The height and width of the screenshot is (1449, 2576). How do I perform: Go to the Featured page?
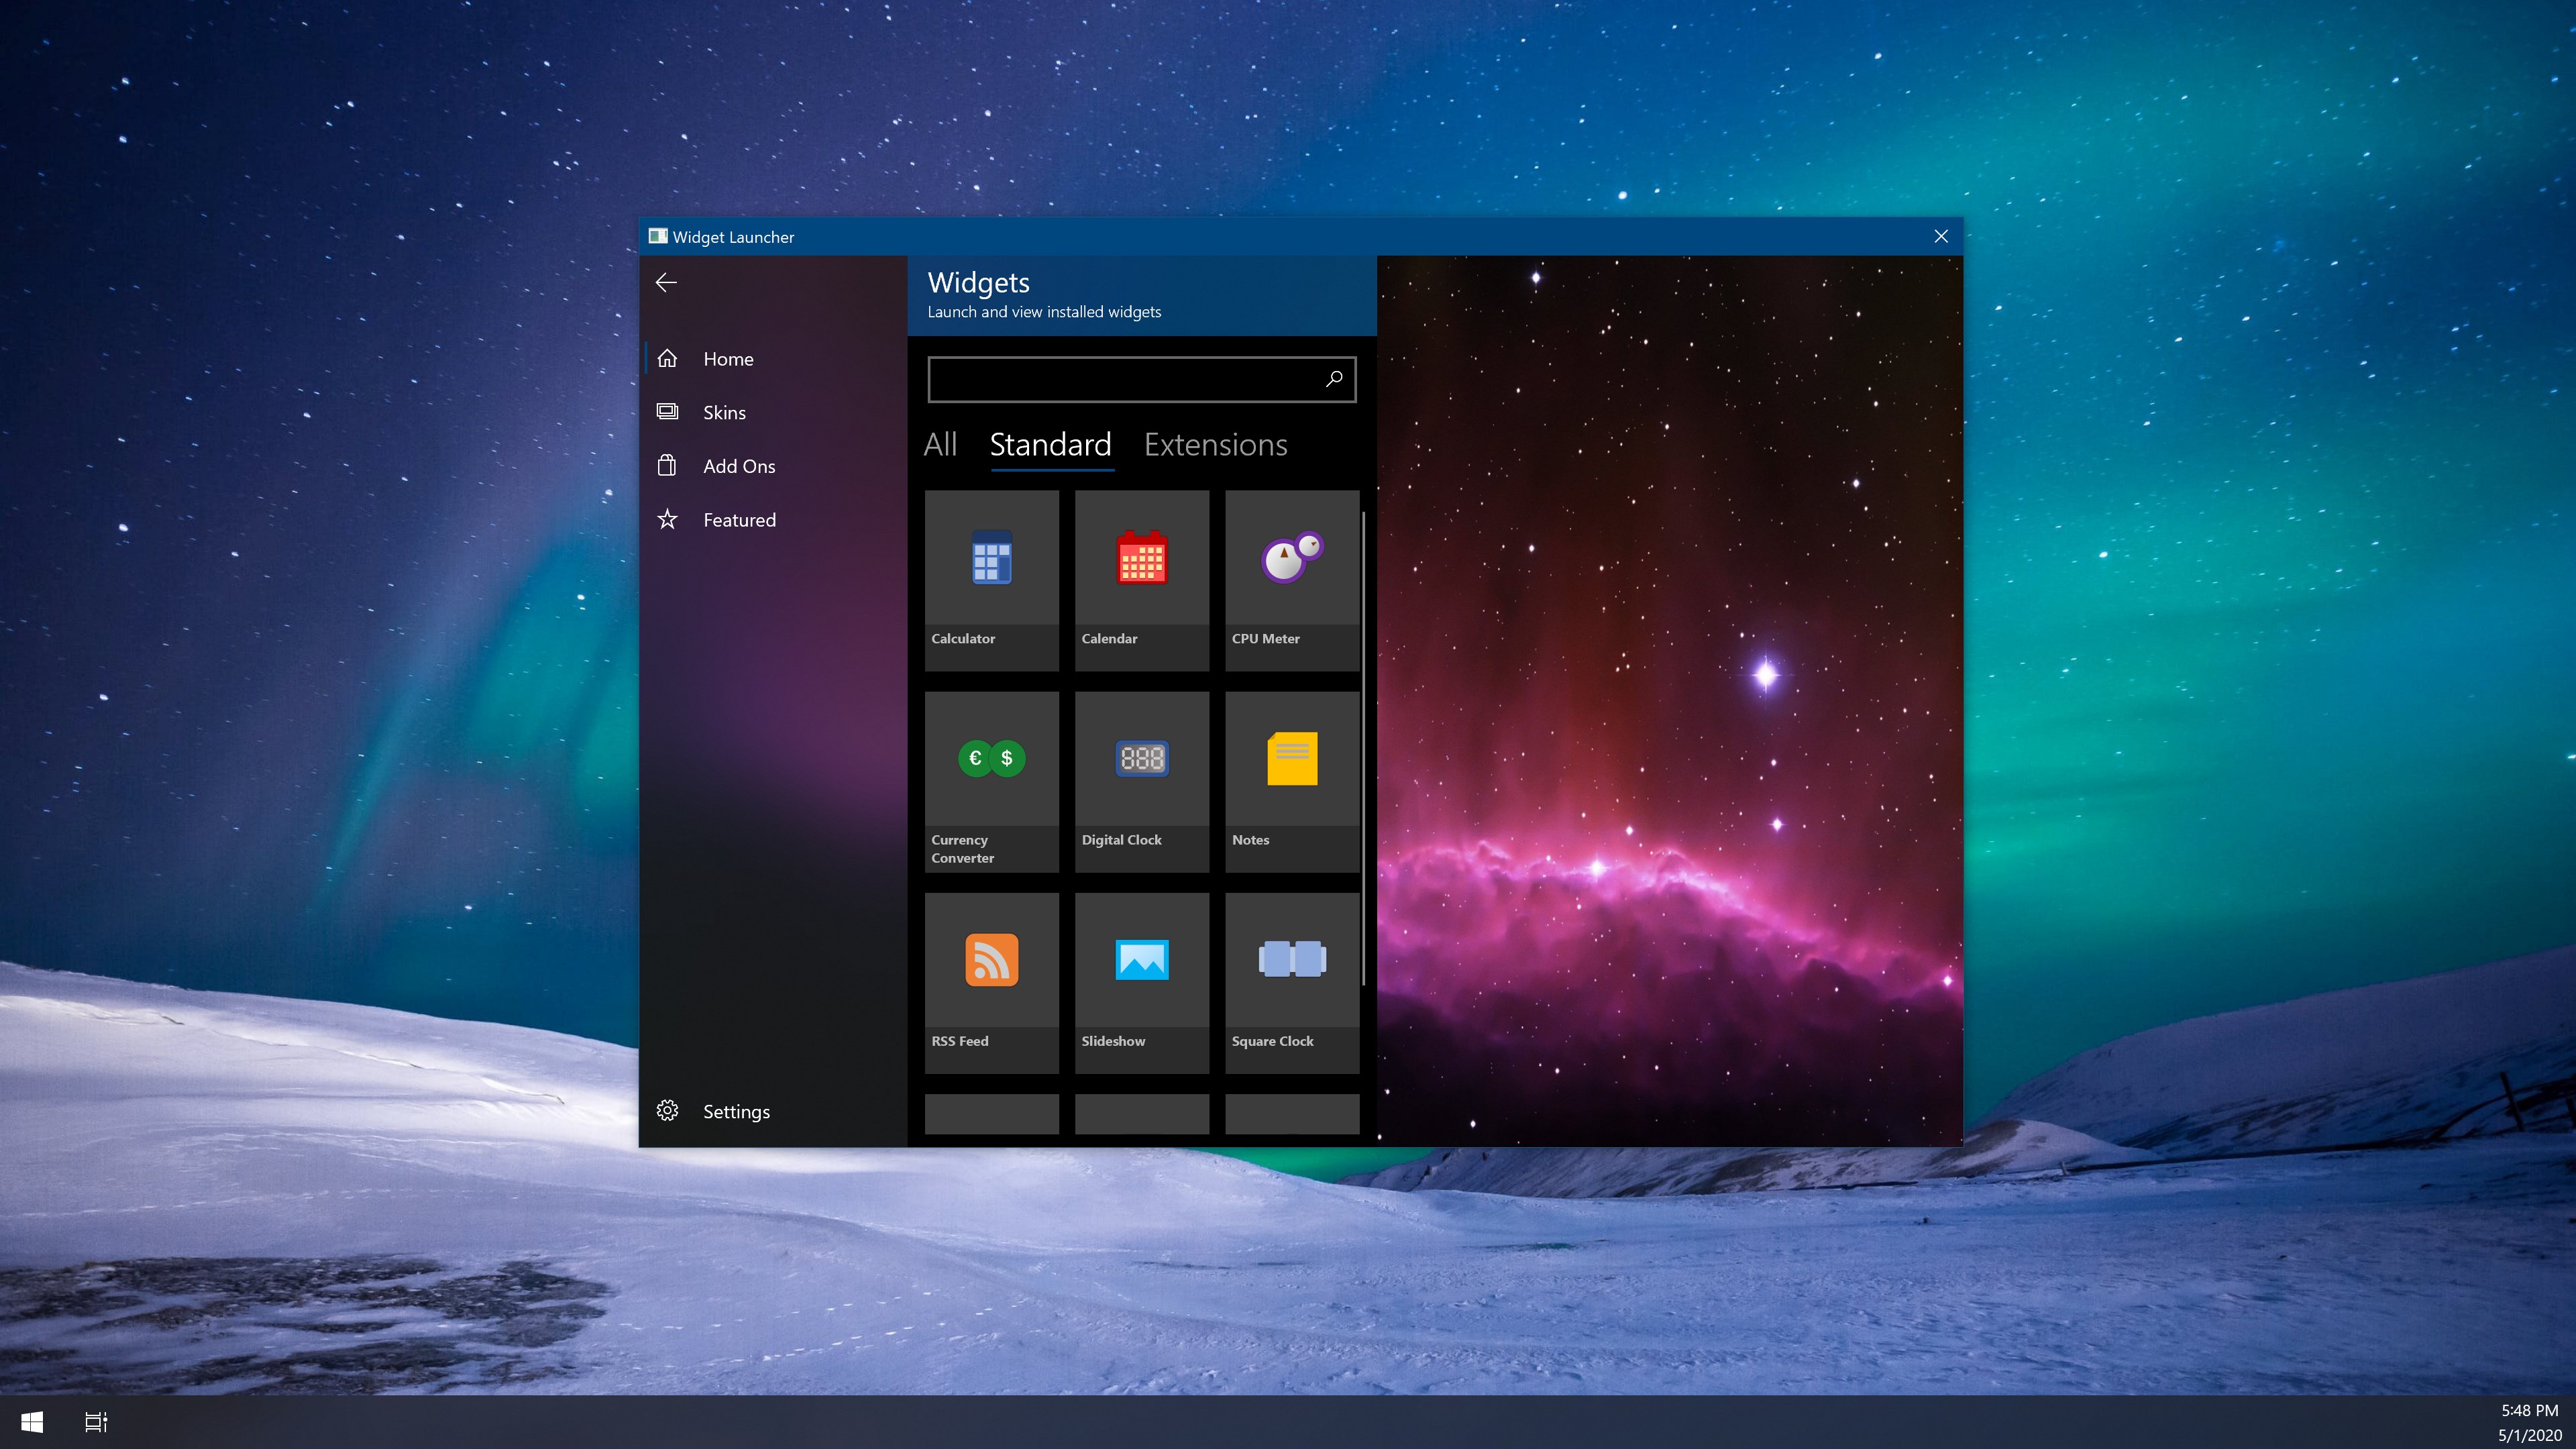(738, 520)
